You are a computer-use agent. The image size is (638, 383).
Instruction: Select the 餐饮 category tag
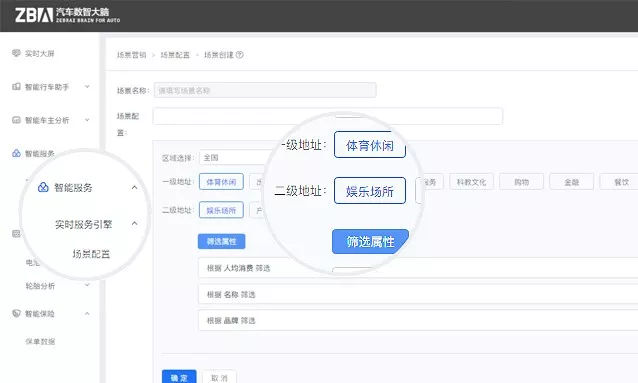pos(620,182)
